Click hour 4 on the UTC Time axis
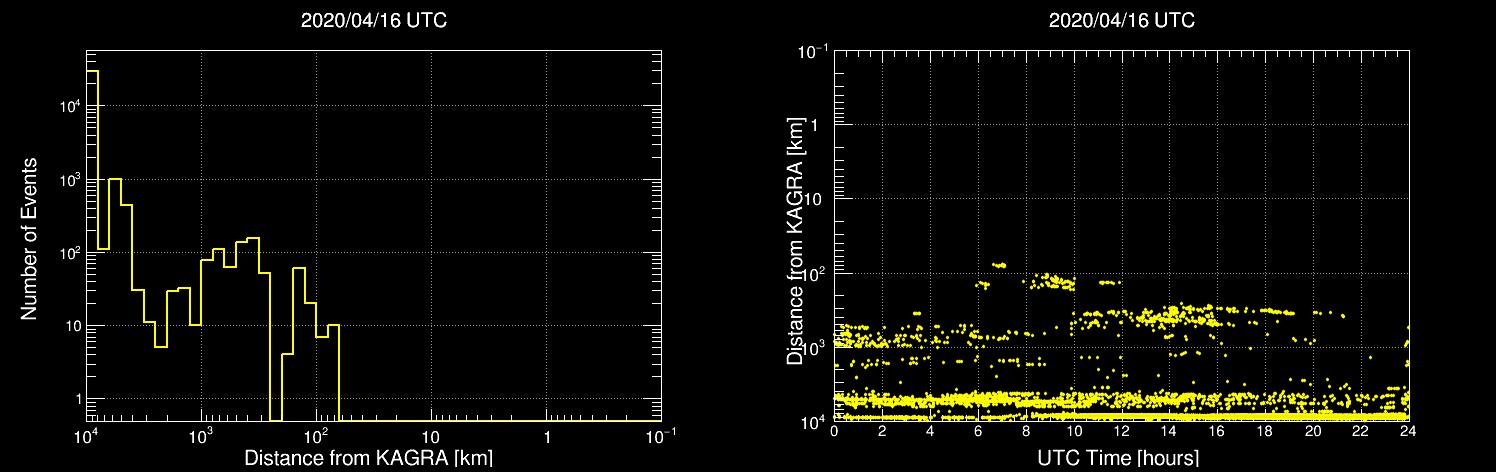This screenshot has height=472, width=1496. coord(930,432)
